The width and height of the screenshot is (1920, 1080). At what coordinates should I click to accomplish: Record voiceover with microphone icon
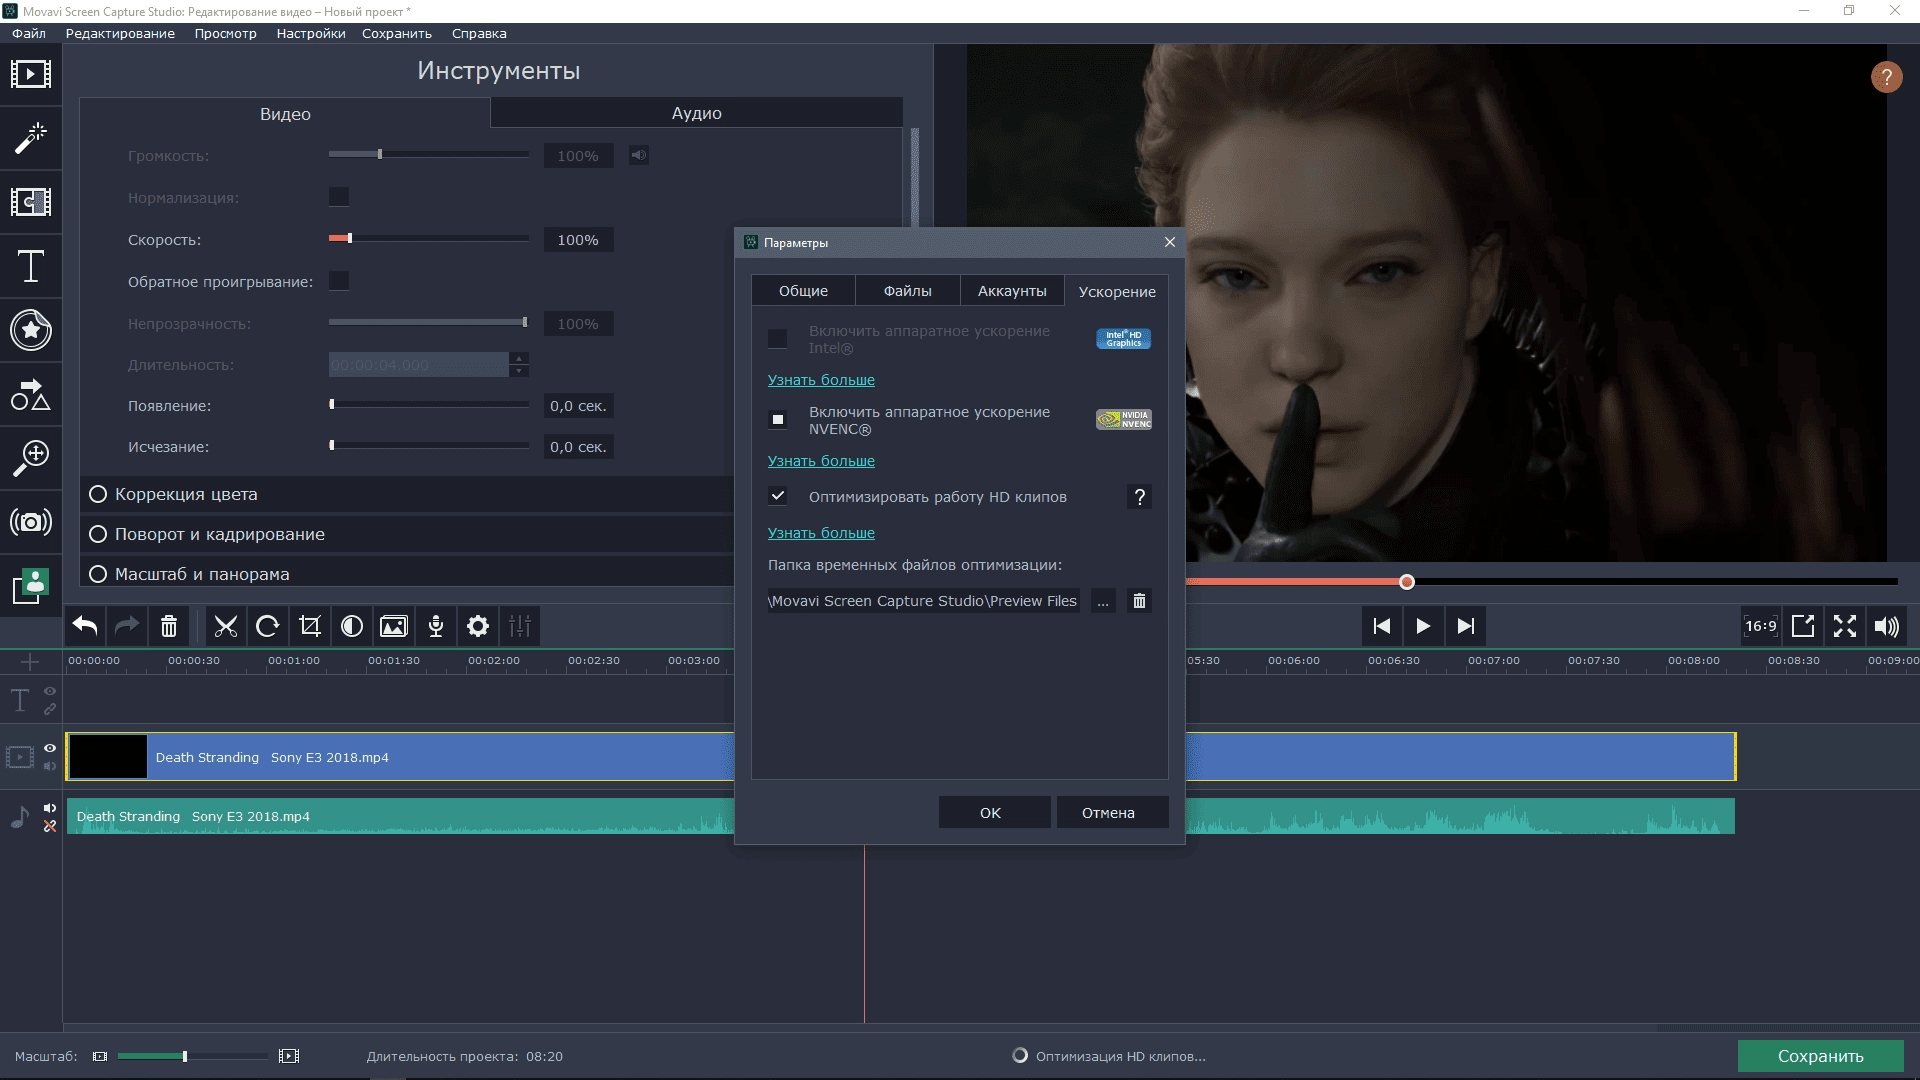(x=436, y=626)
